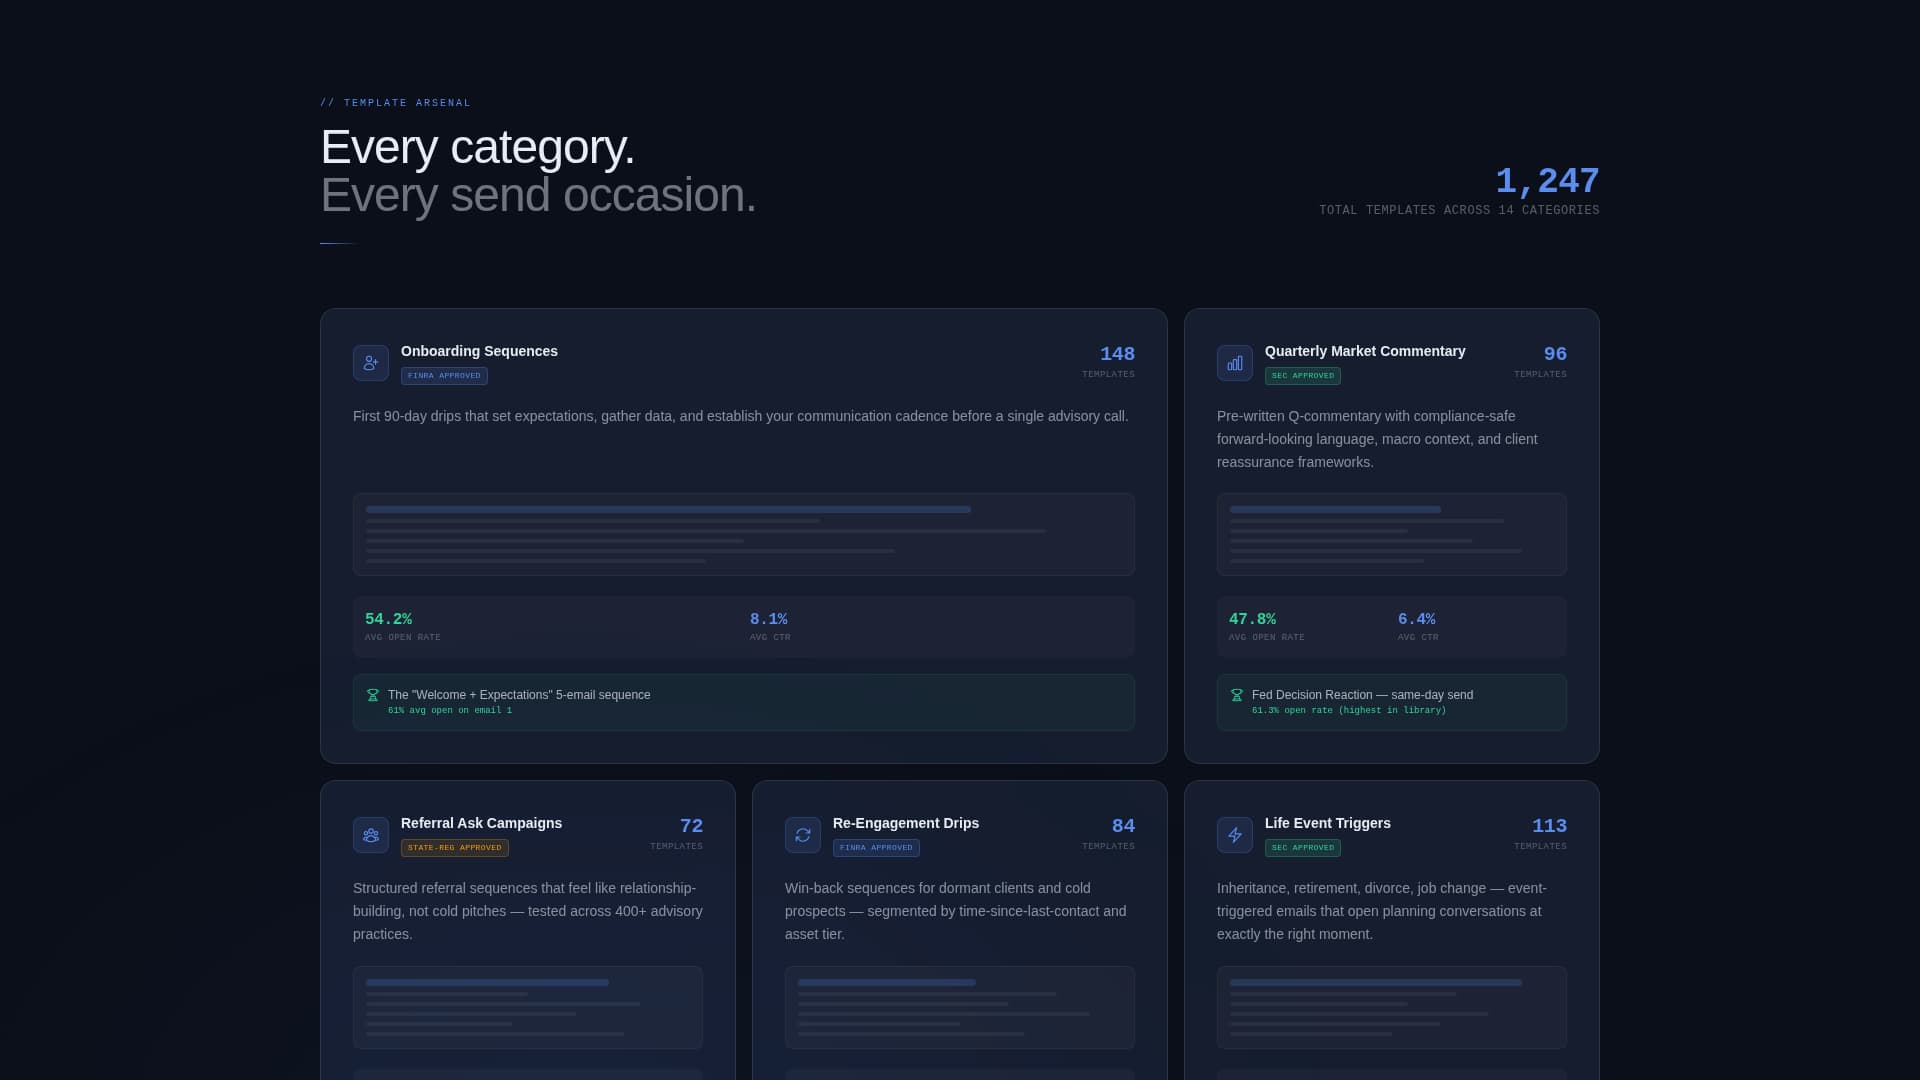Click the 148 templates count
This screenshot has width=1920, height=1080.
click(x=1117, y=354)
